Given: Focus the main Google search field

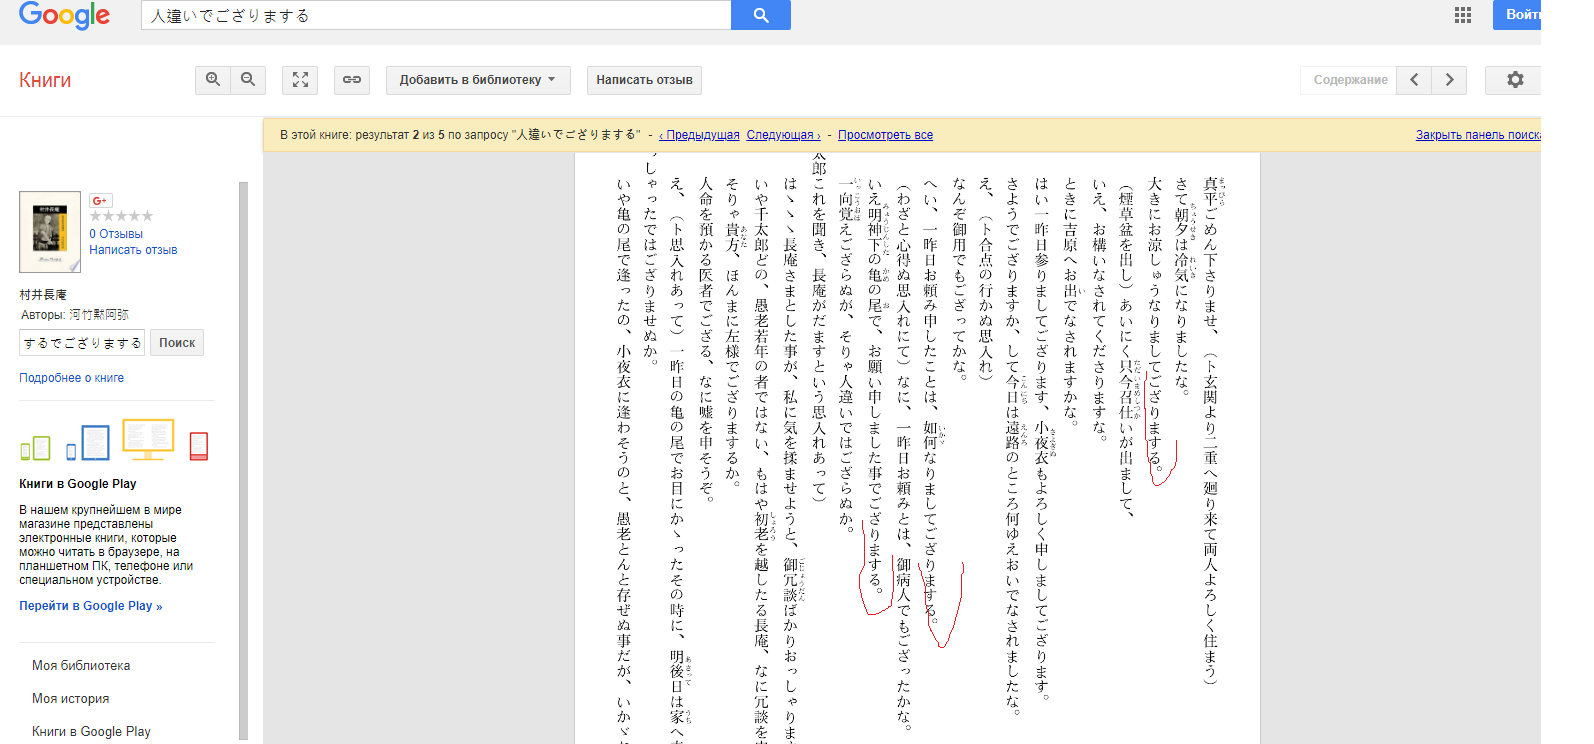Looking at the screenshot, I should pos(436,15).
